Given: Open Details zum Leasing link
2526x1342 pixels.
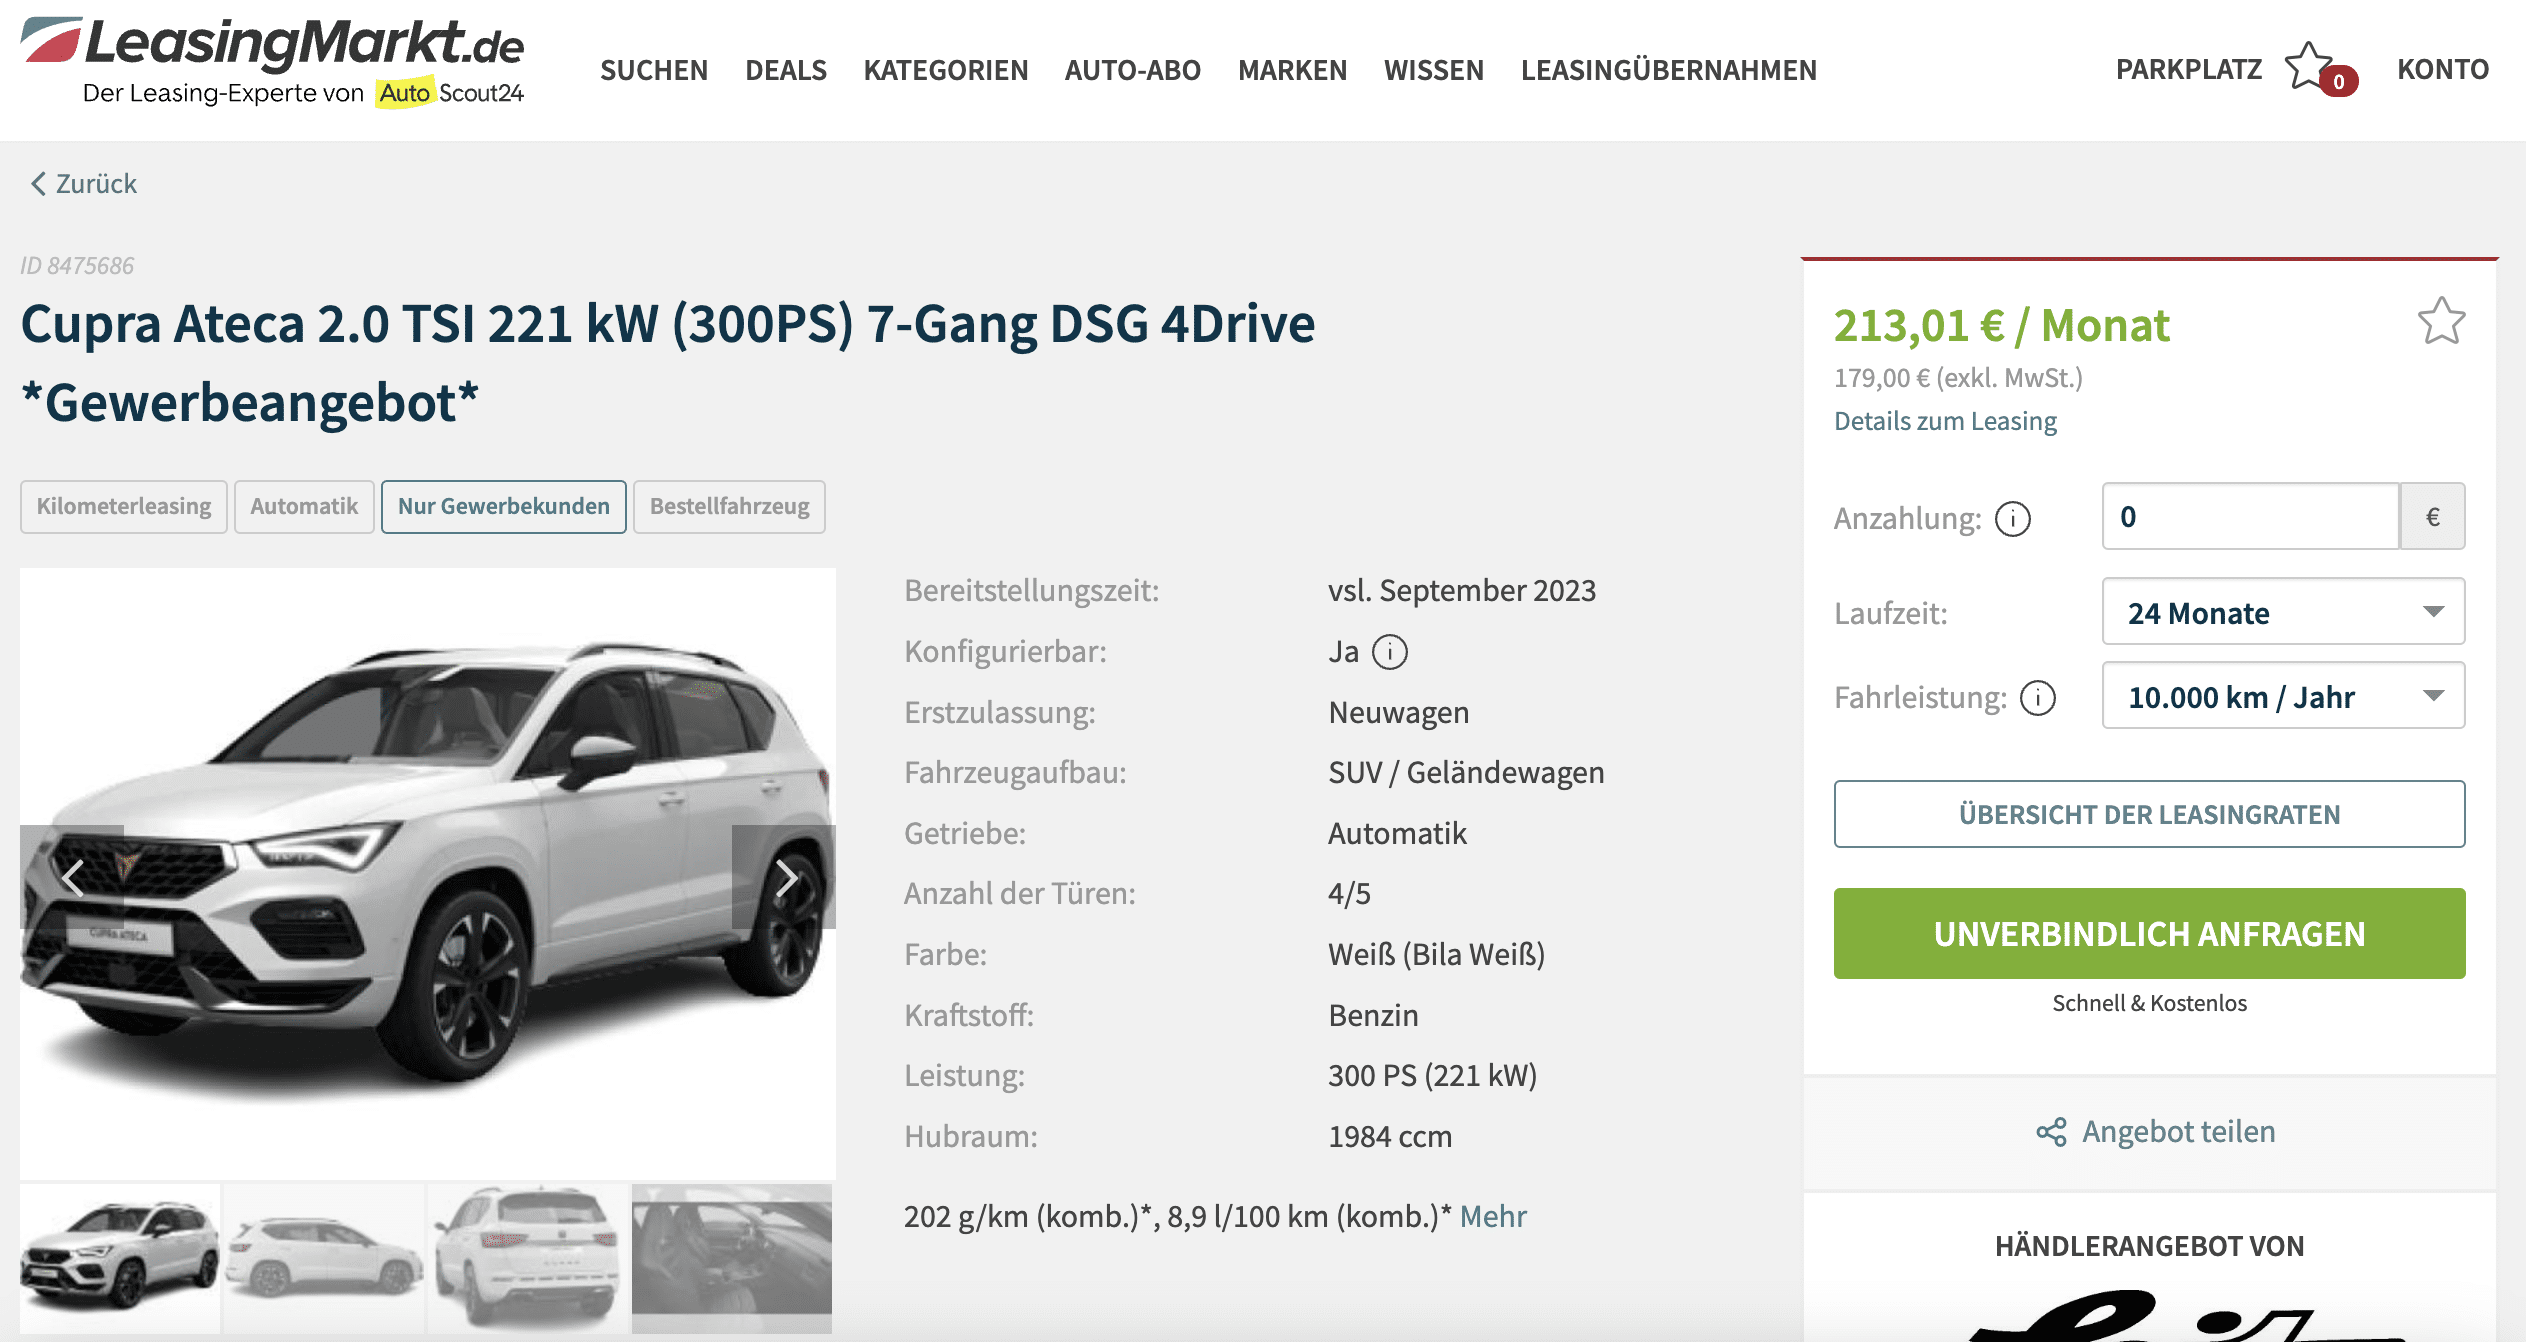Looking at the screenshot, I should [1945, 421].
